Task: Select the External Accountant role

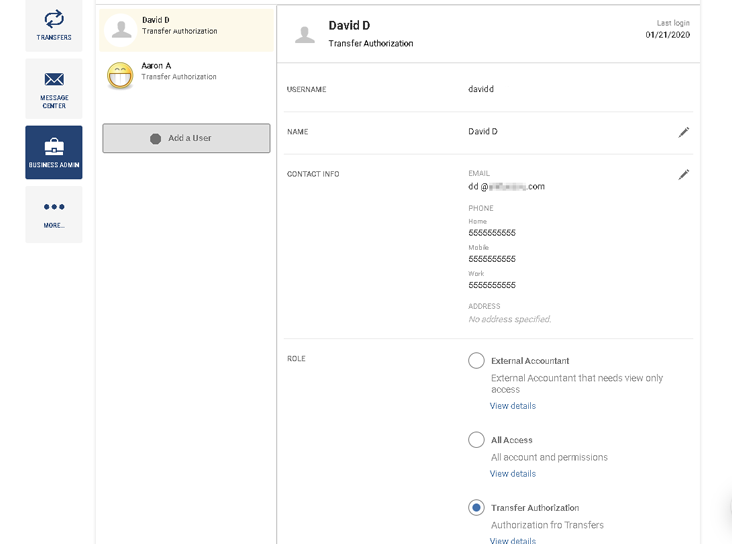Action: [x=476, y=360]
